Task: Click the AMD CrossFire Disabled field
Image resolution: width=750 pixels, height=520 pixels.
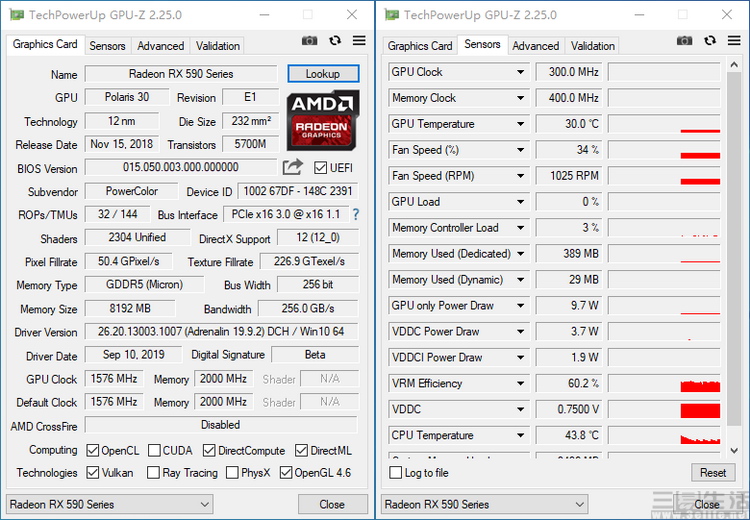Action: click(221, 425)
